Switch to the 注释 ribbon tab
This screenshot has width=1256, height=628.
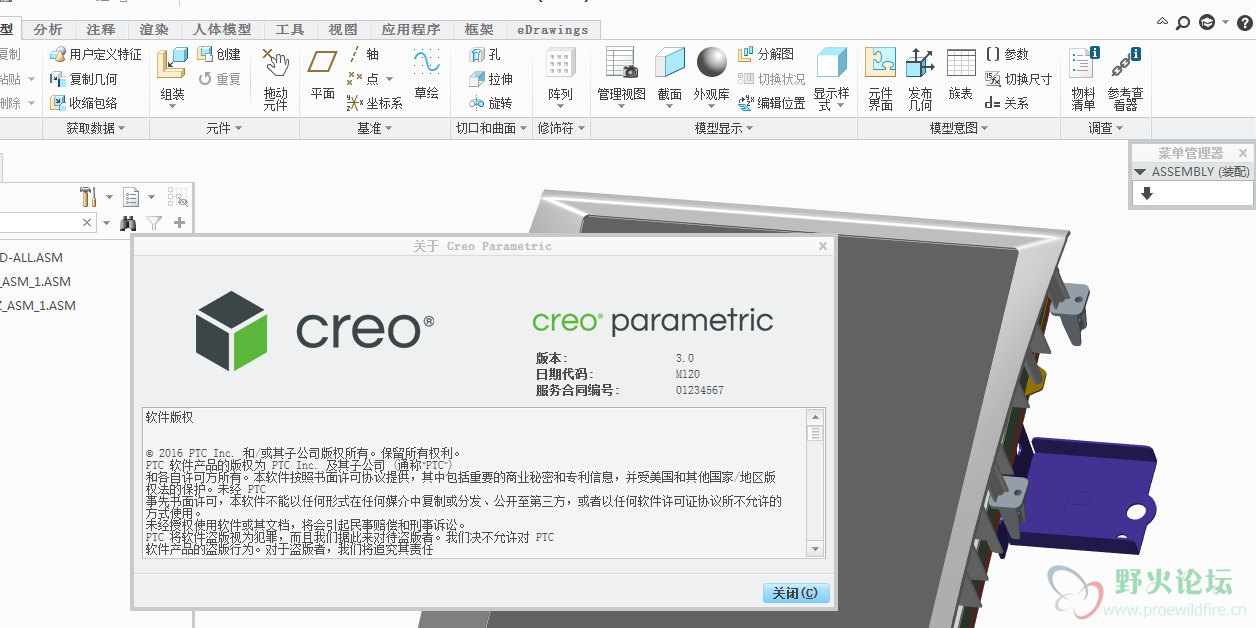(x=101, y=30)
